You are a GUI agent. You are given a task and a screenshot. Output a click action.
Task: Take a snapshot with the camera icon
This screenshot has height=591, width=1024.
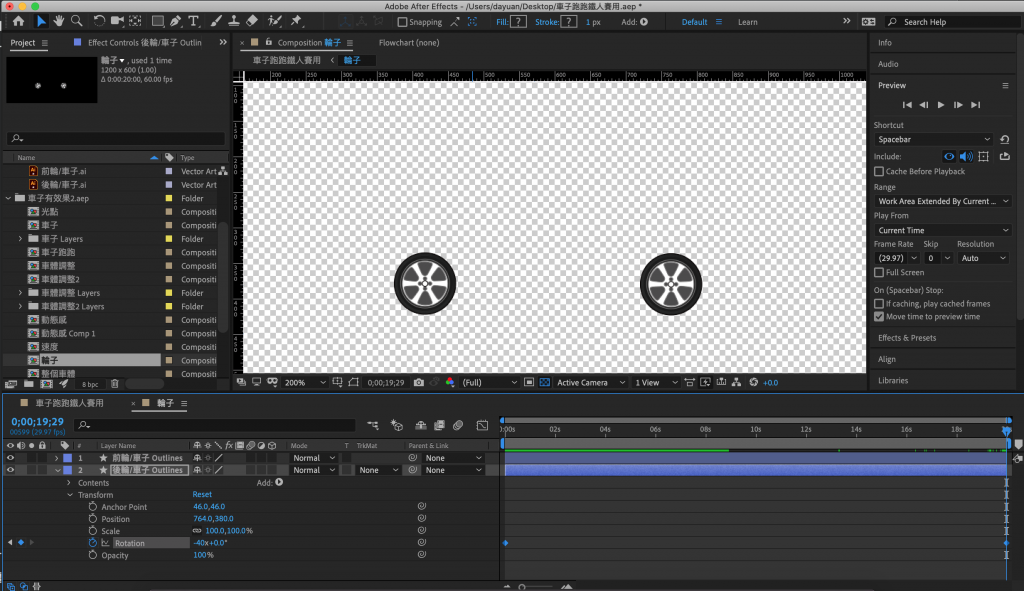click(x=419, y=383)
